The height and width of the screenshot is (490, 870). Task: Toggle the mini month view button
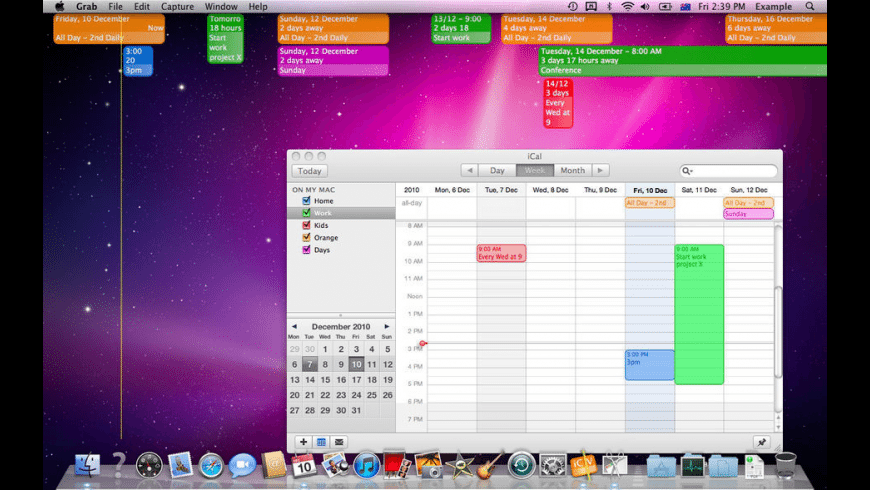(321, 442)
